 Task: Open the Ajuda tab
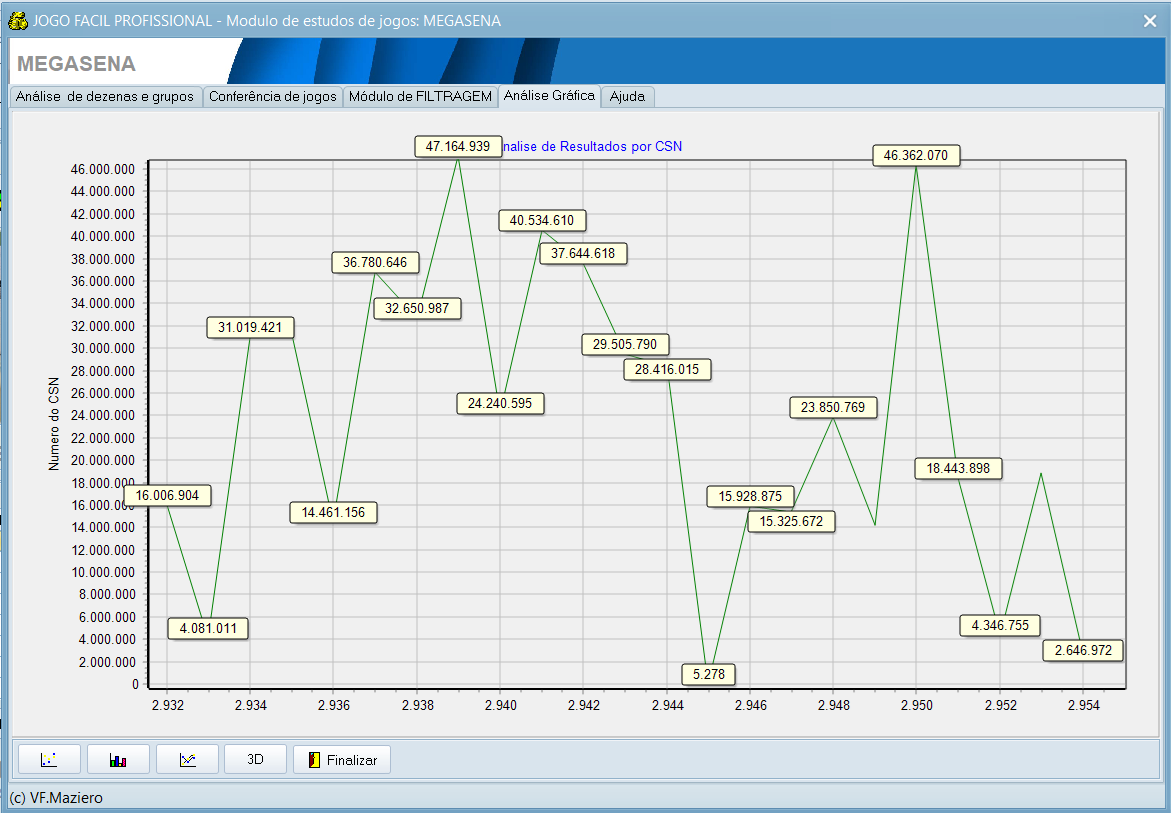coord(627,97)
